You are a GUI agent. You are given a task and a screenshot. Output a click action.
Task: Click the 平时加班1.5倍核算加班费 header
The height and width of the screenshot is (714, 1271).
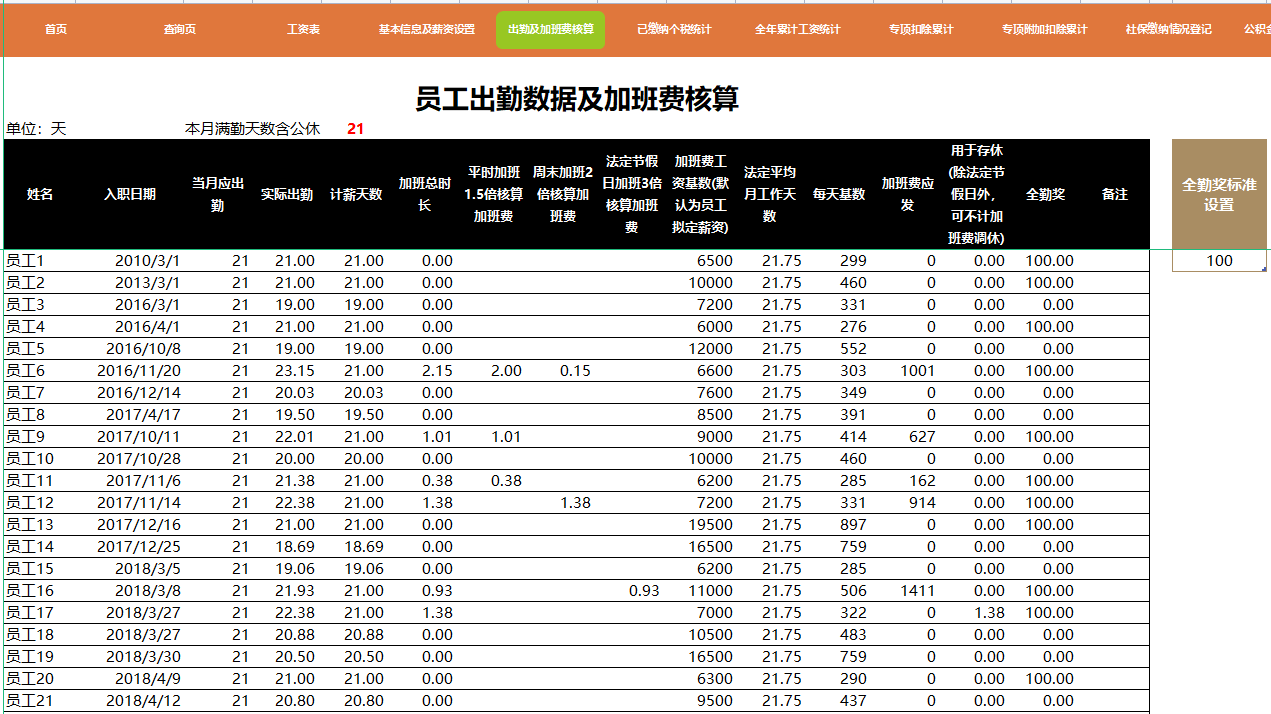493,194
